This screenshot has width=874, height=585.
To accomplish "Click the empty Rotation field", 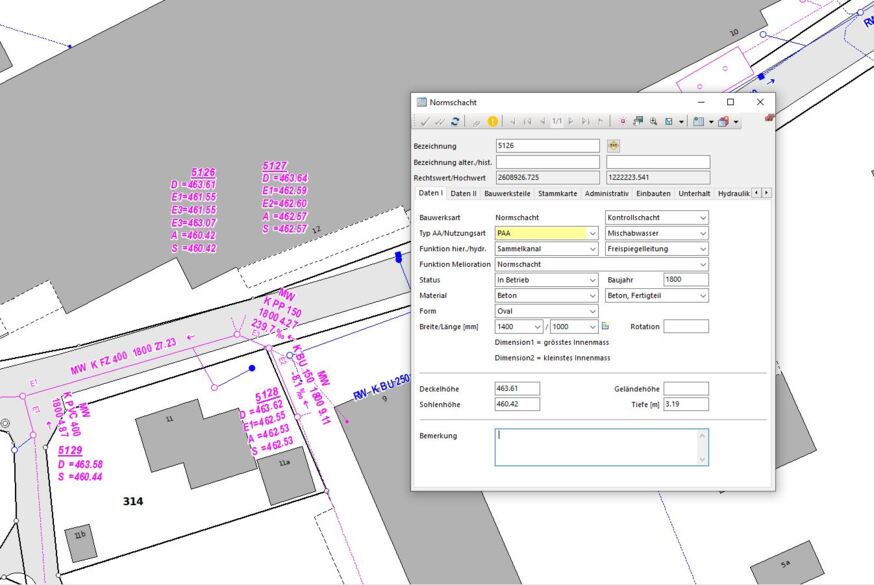I will [x=686, y=326].
